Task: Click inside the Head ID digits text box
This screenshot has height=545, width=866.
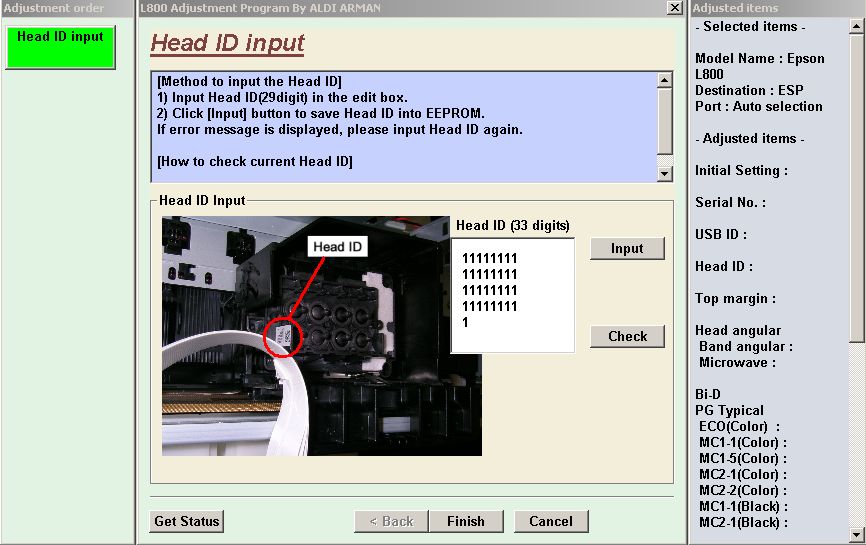Action: click(x=512, y=295)
